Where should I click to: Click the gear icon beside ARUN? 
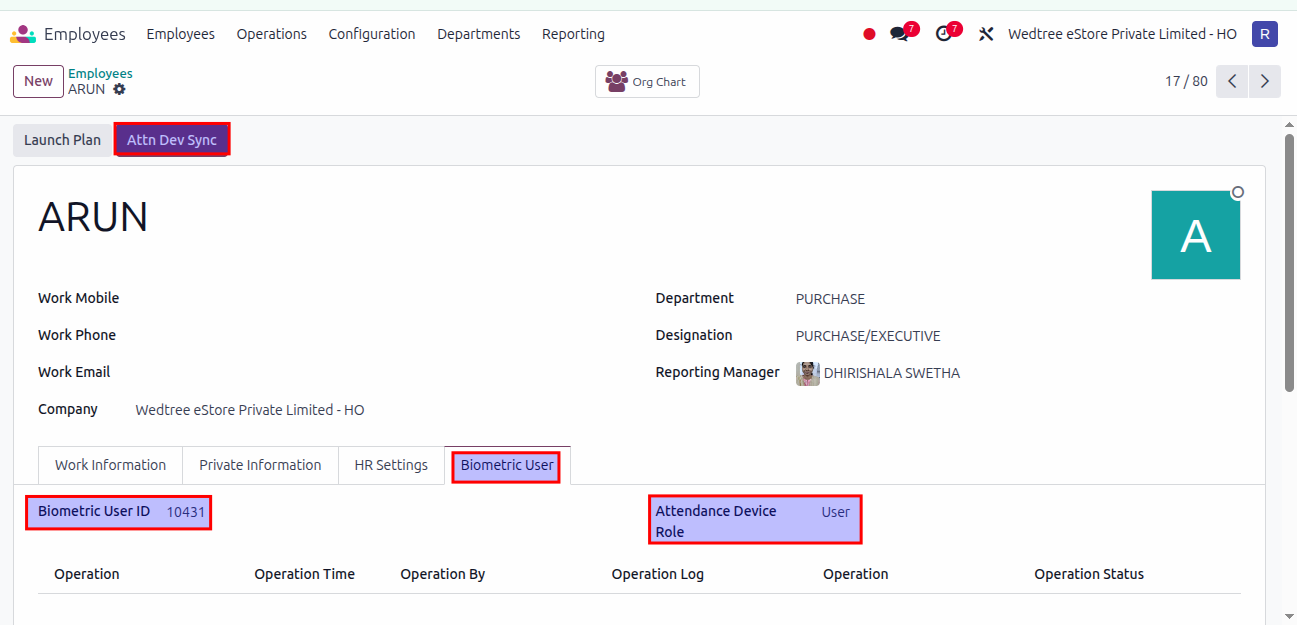tap(120, 89)
